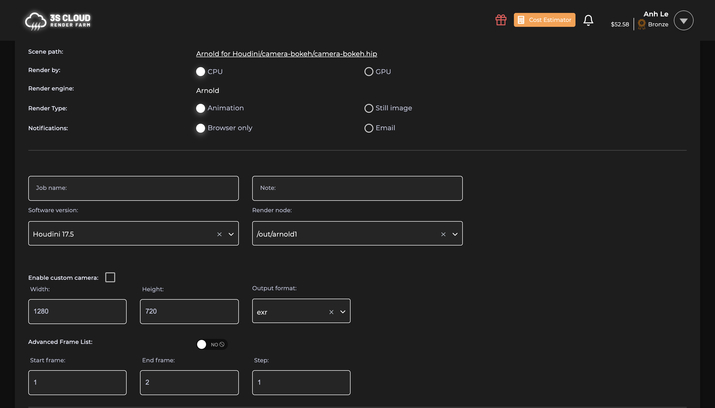
Task: Expand the Anh Le account menu arrow
Action: 684,21
